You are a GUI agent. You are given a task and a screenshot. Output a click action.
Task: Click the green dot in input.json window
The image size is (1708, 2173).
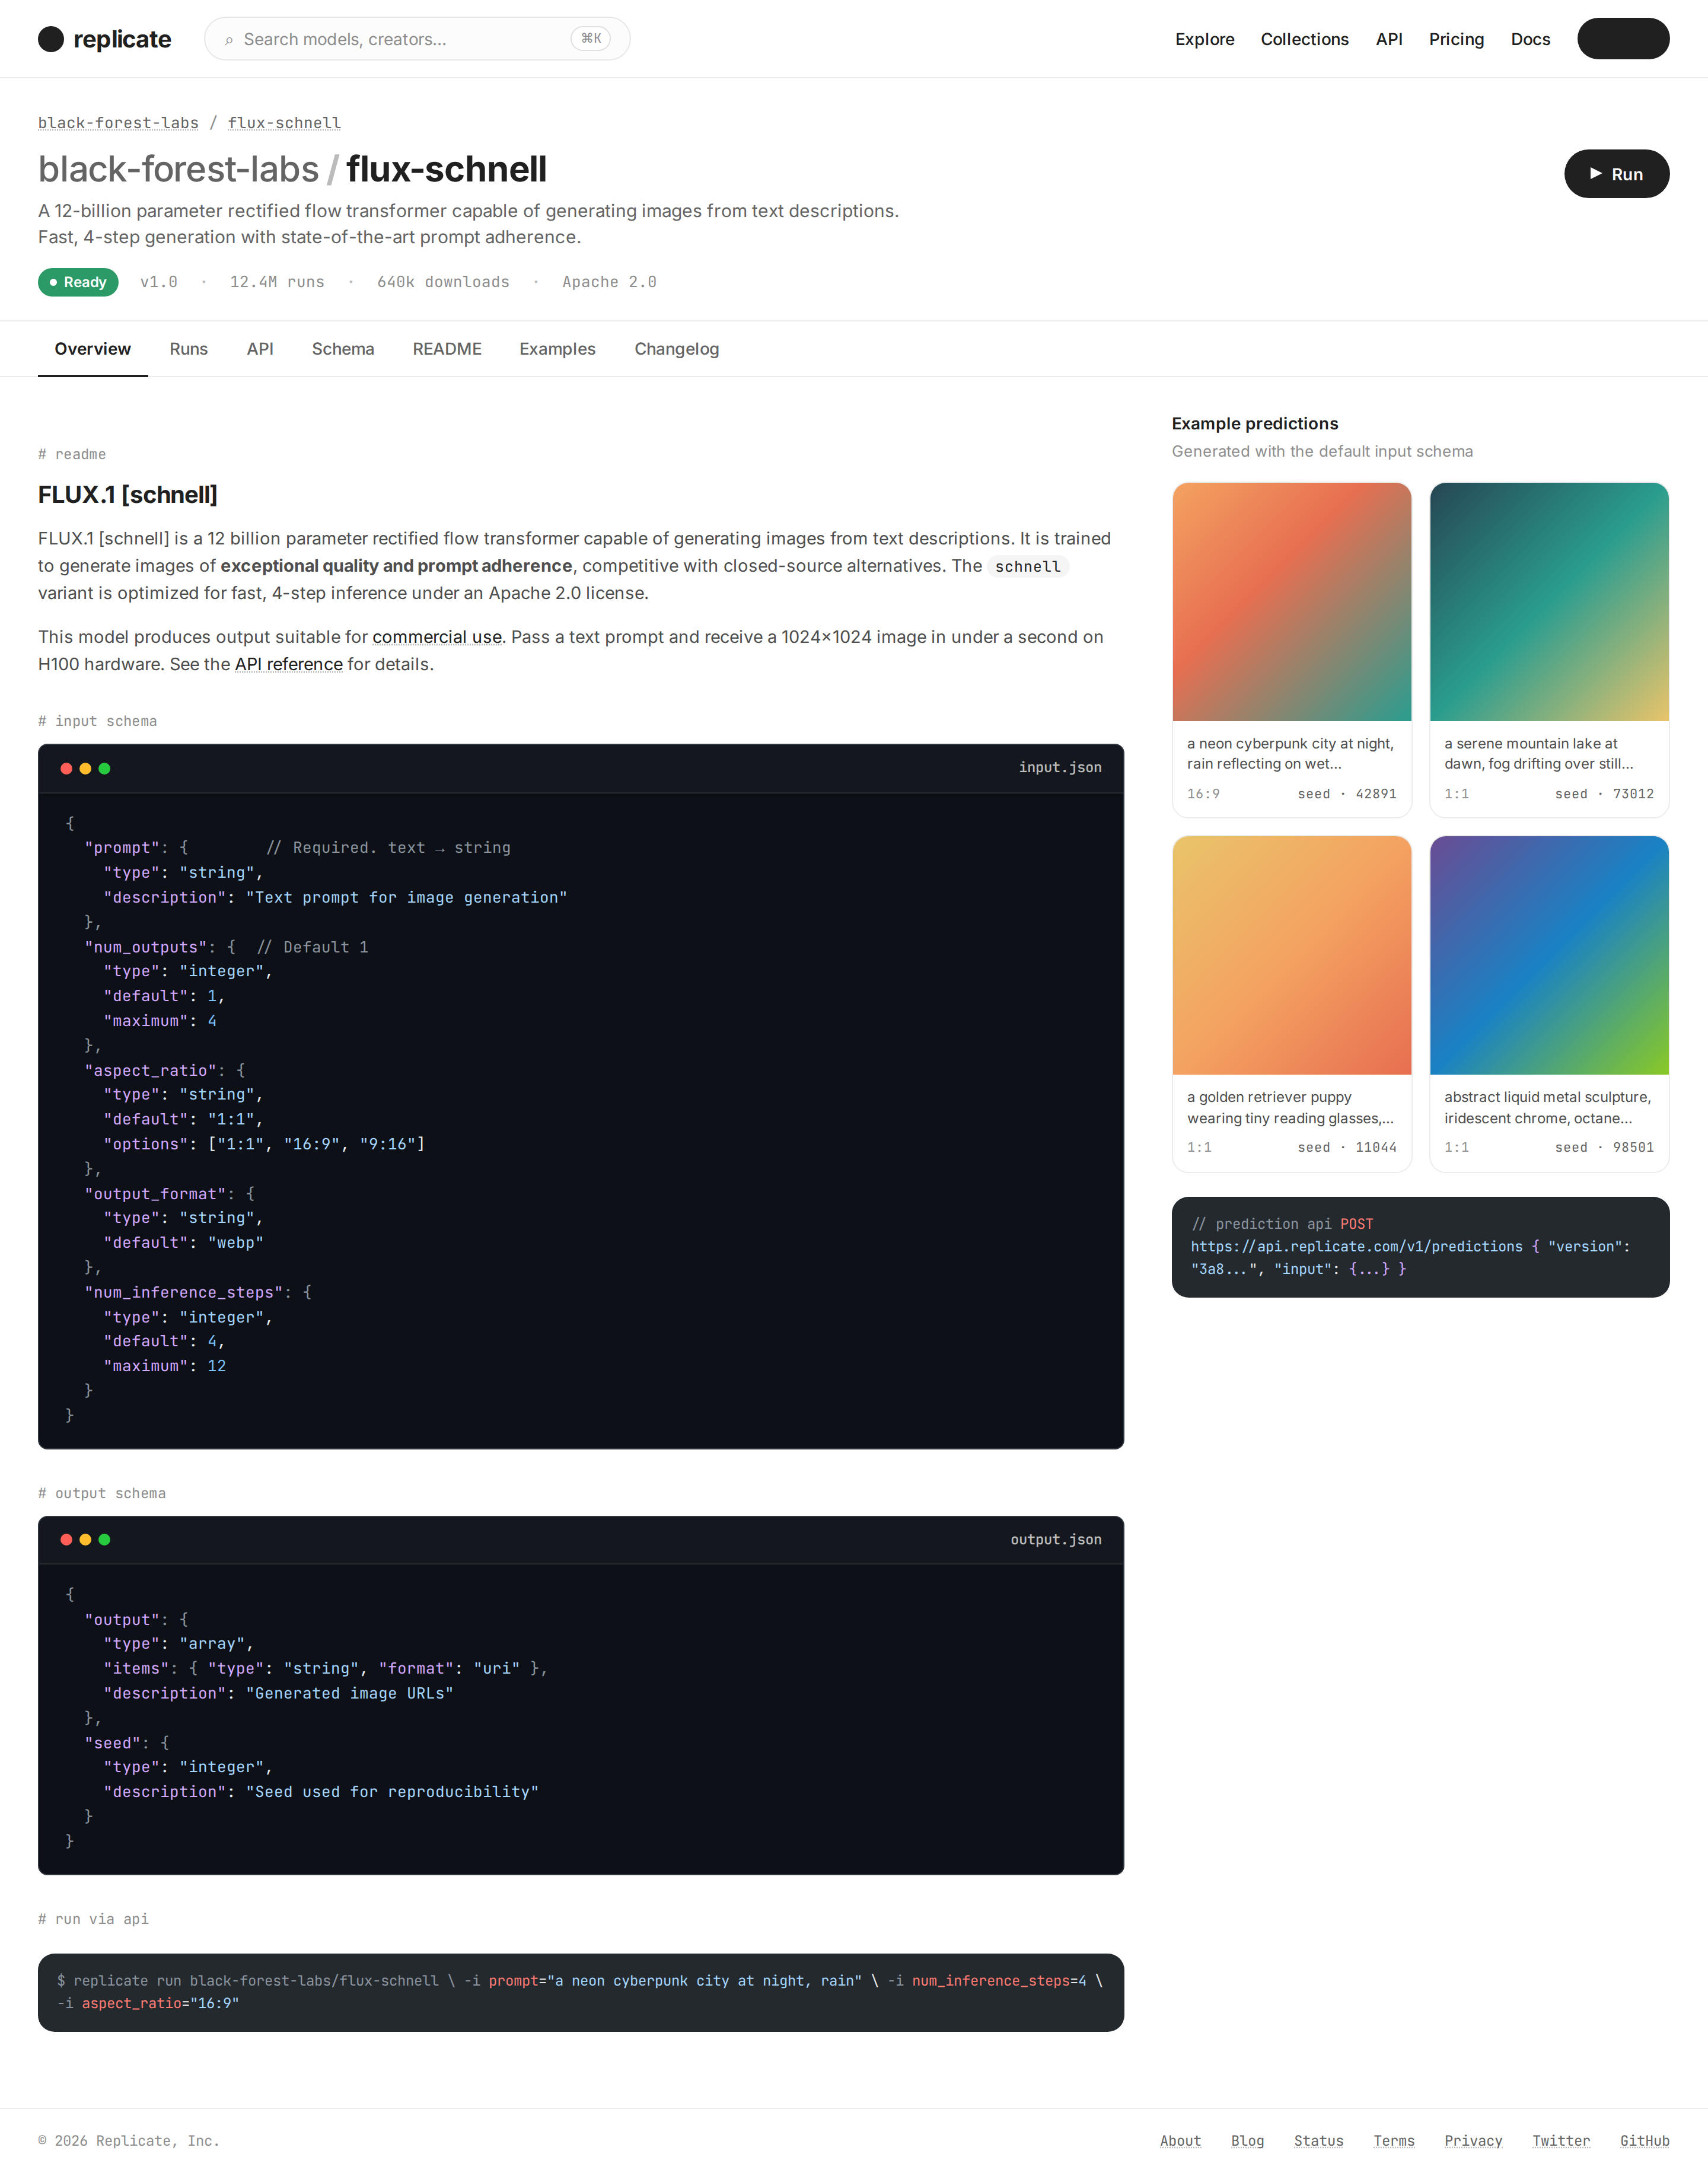(x=104, y=768)
